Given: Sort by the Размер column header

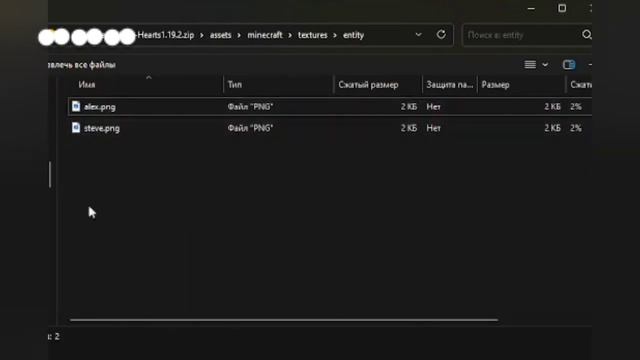Looking at the screenshot, I should tap(496, 85).
